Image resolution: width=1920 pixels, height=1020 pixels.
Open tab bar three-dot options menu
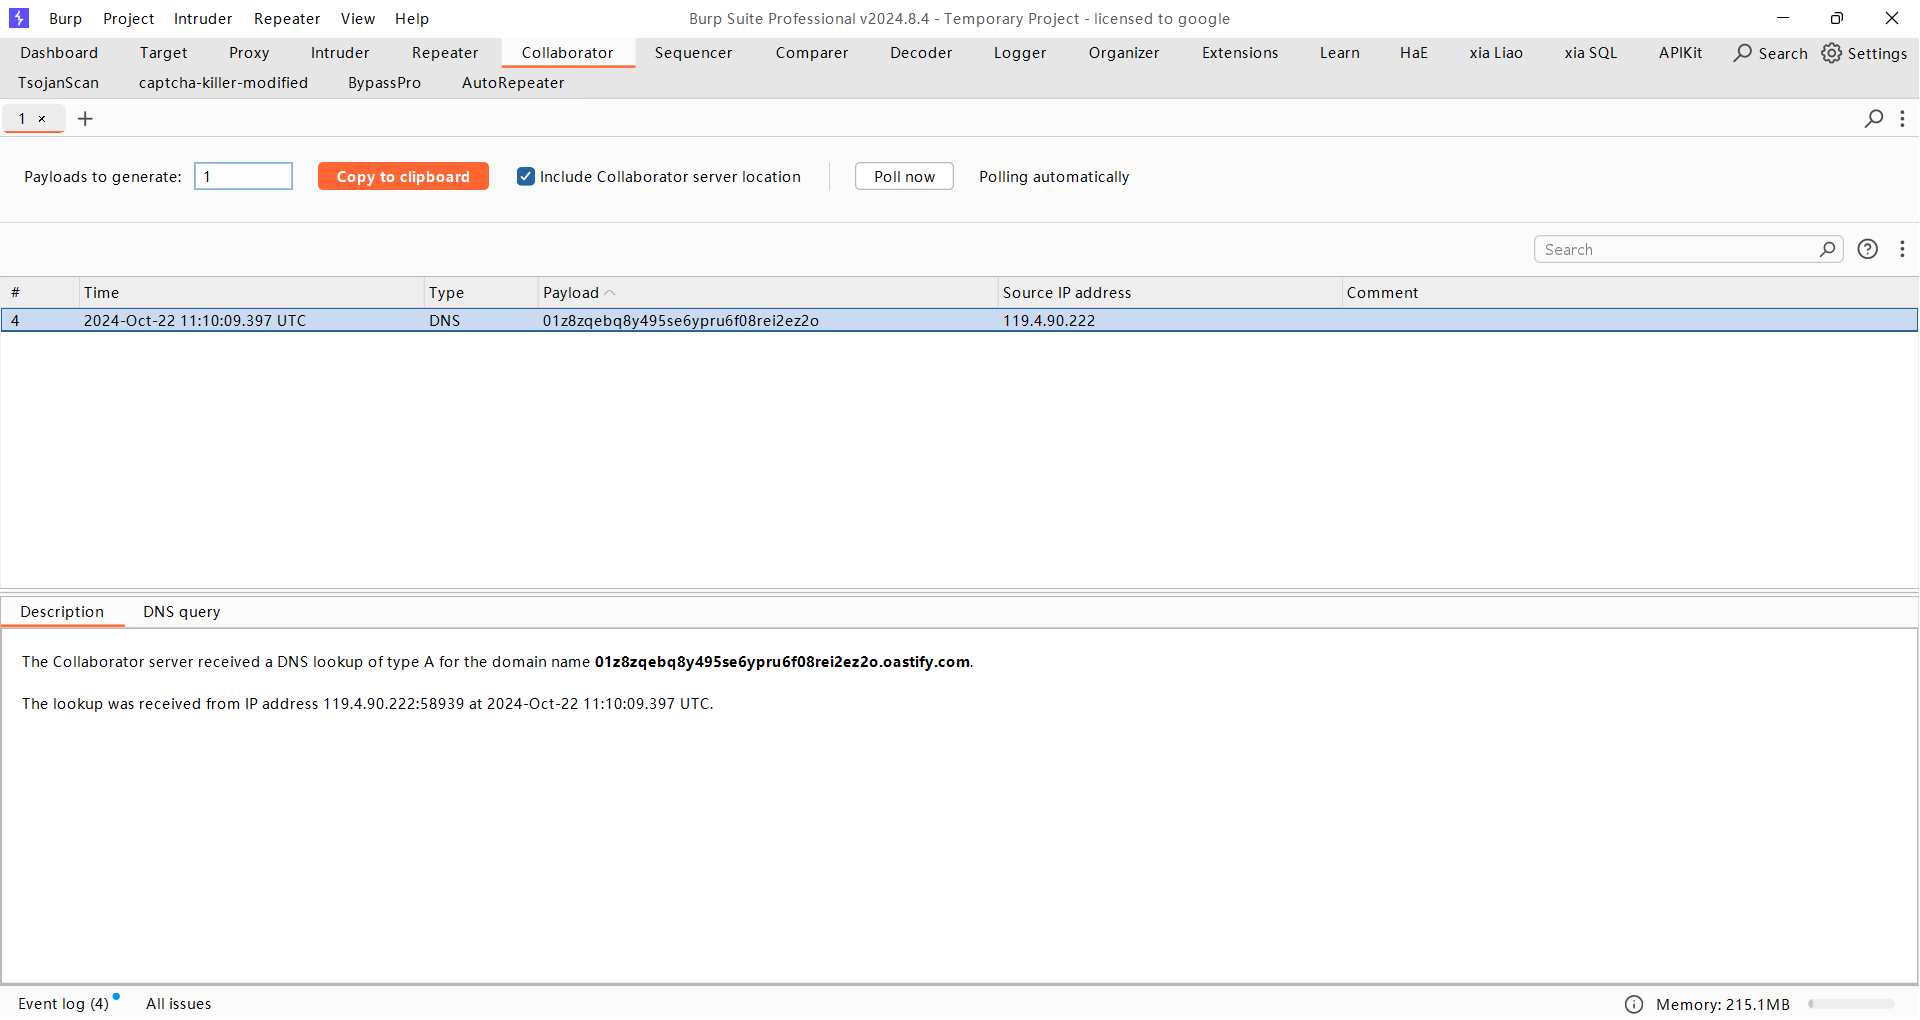(x=1902, y=119)
